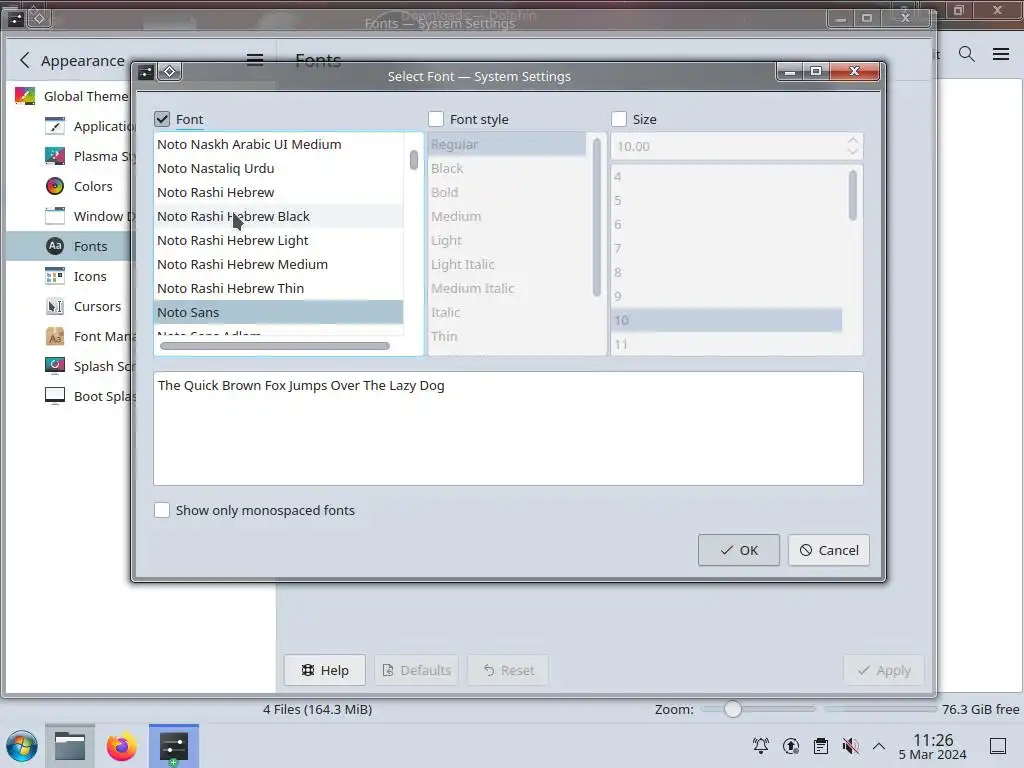Tick the Font checkbox
Image resolution: width=1024 pixels, height=768 pixels.
click(x=162, y=119)
